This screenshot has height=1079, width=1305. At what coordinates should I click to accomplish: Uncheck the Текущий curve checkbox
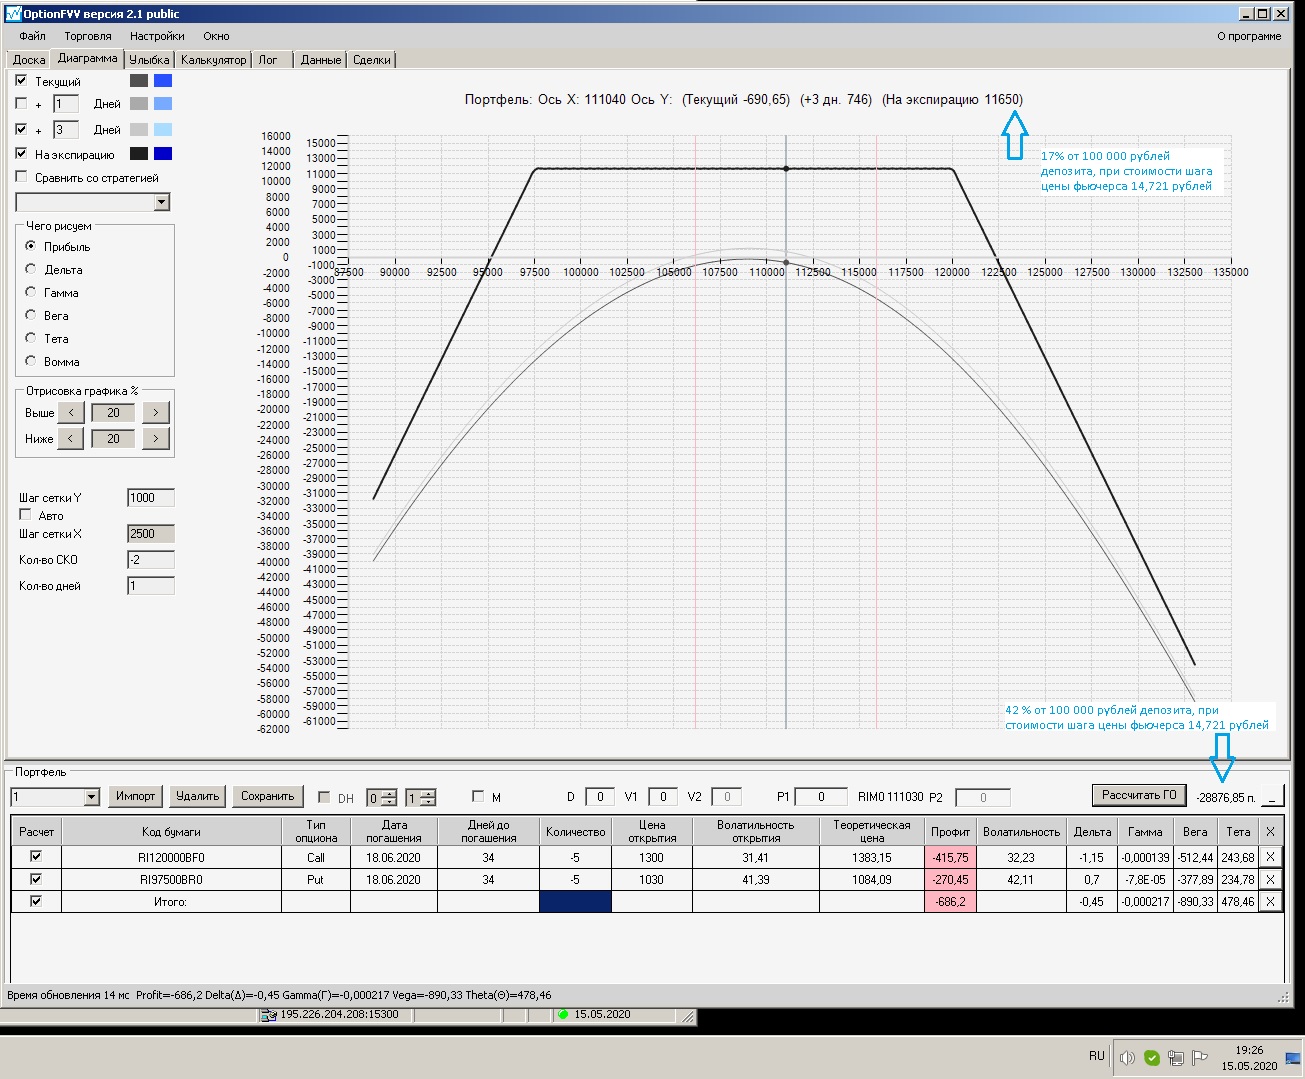pos(22,81)
